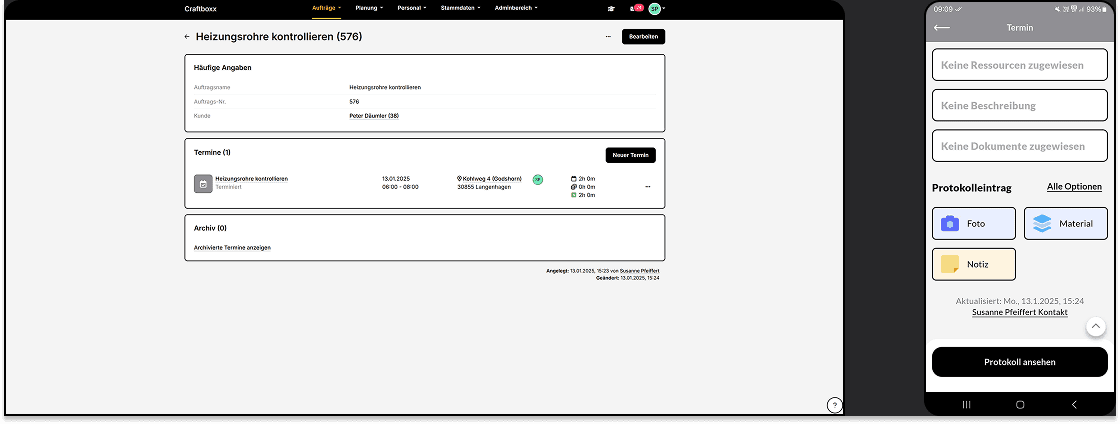This screenshot has height=424, width=1120.
Task: Tap Android back navigation chevron
Action: 1074,405
